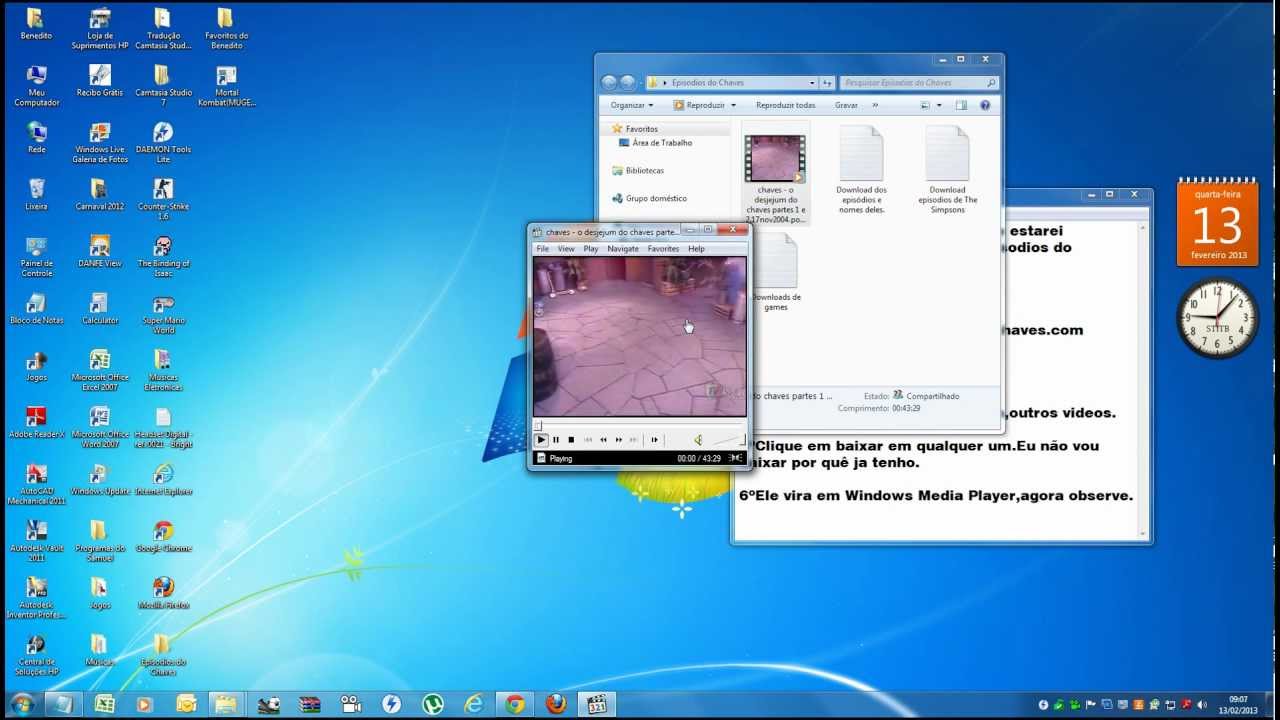
Task: Click the Windows Start button
Action: [x=21, y=704]
